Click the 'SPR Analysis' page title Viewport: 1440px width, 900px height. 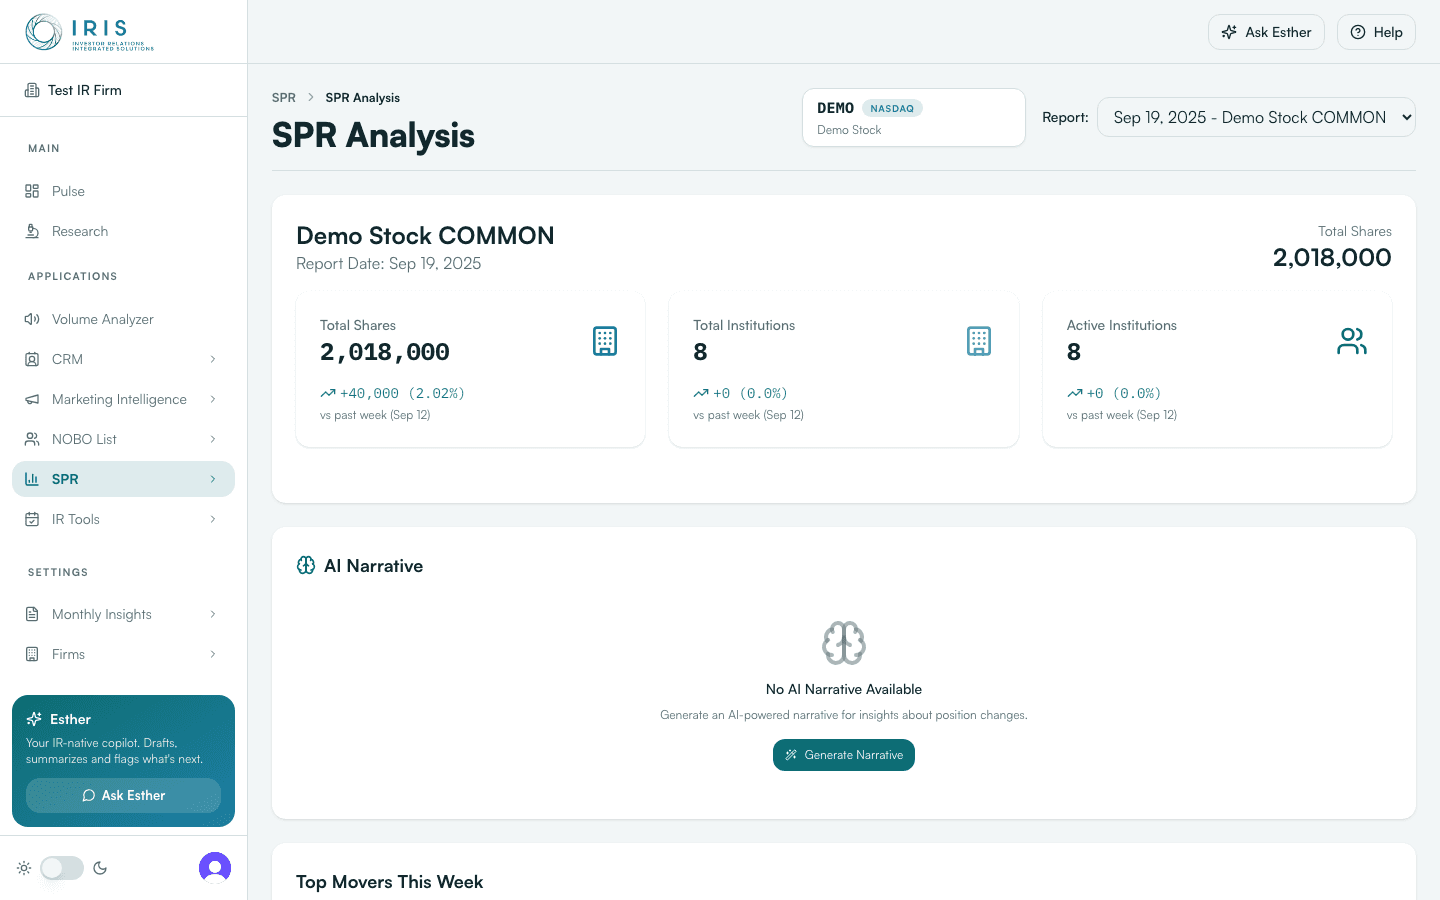pyautogui.click(x=373, y=135)
